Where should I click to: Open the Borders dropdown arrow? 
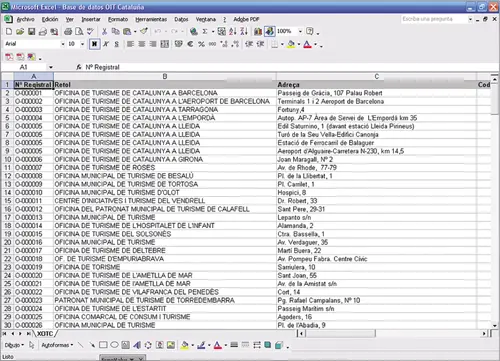[x=282, y=44]
